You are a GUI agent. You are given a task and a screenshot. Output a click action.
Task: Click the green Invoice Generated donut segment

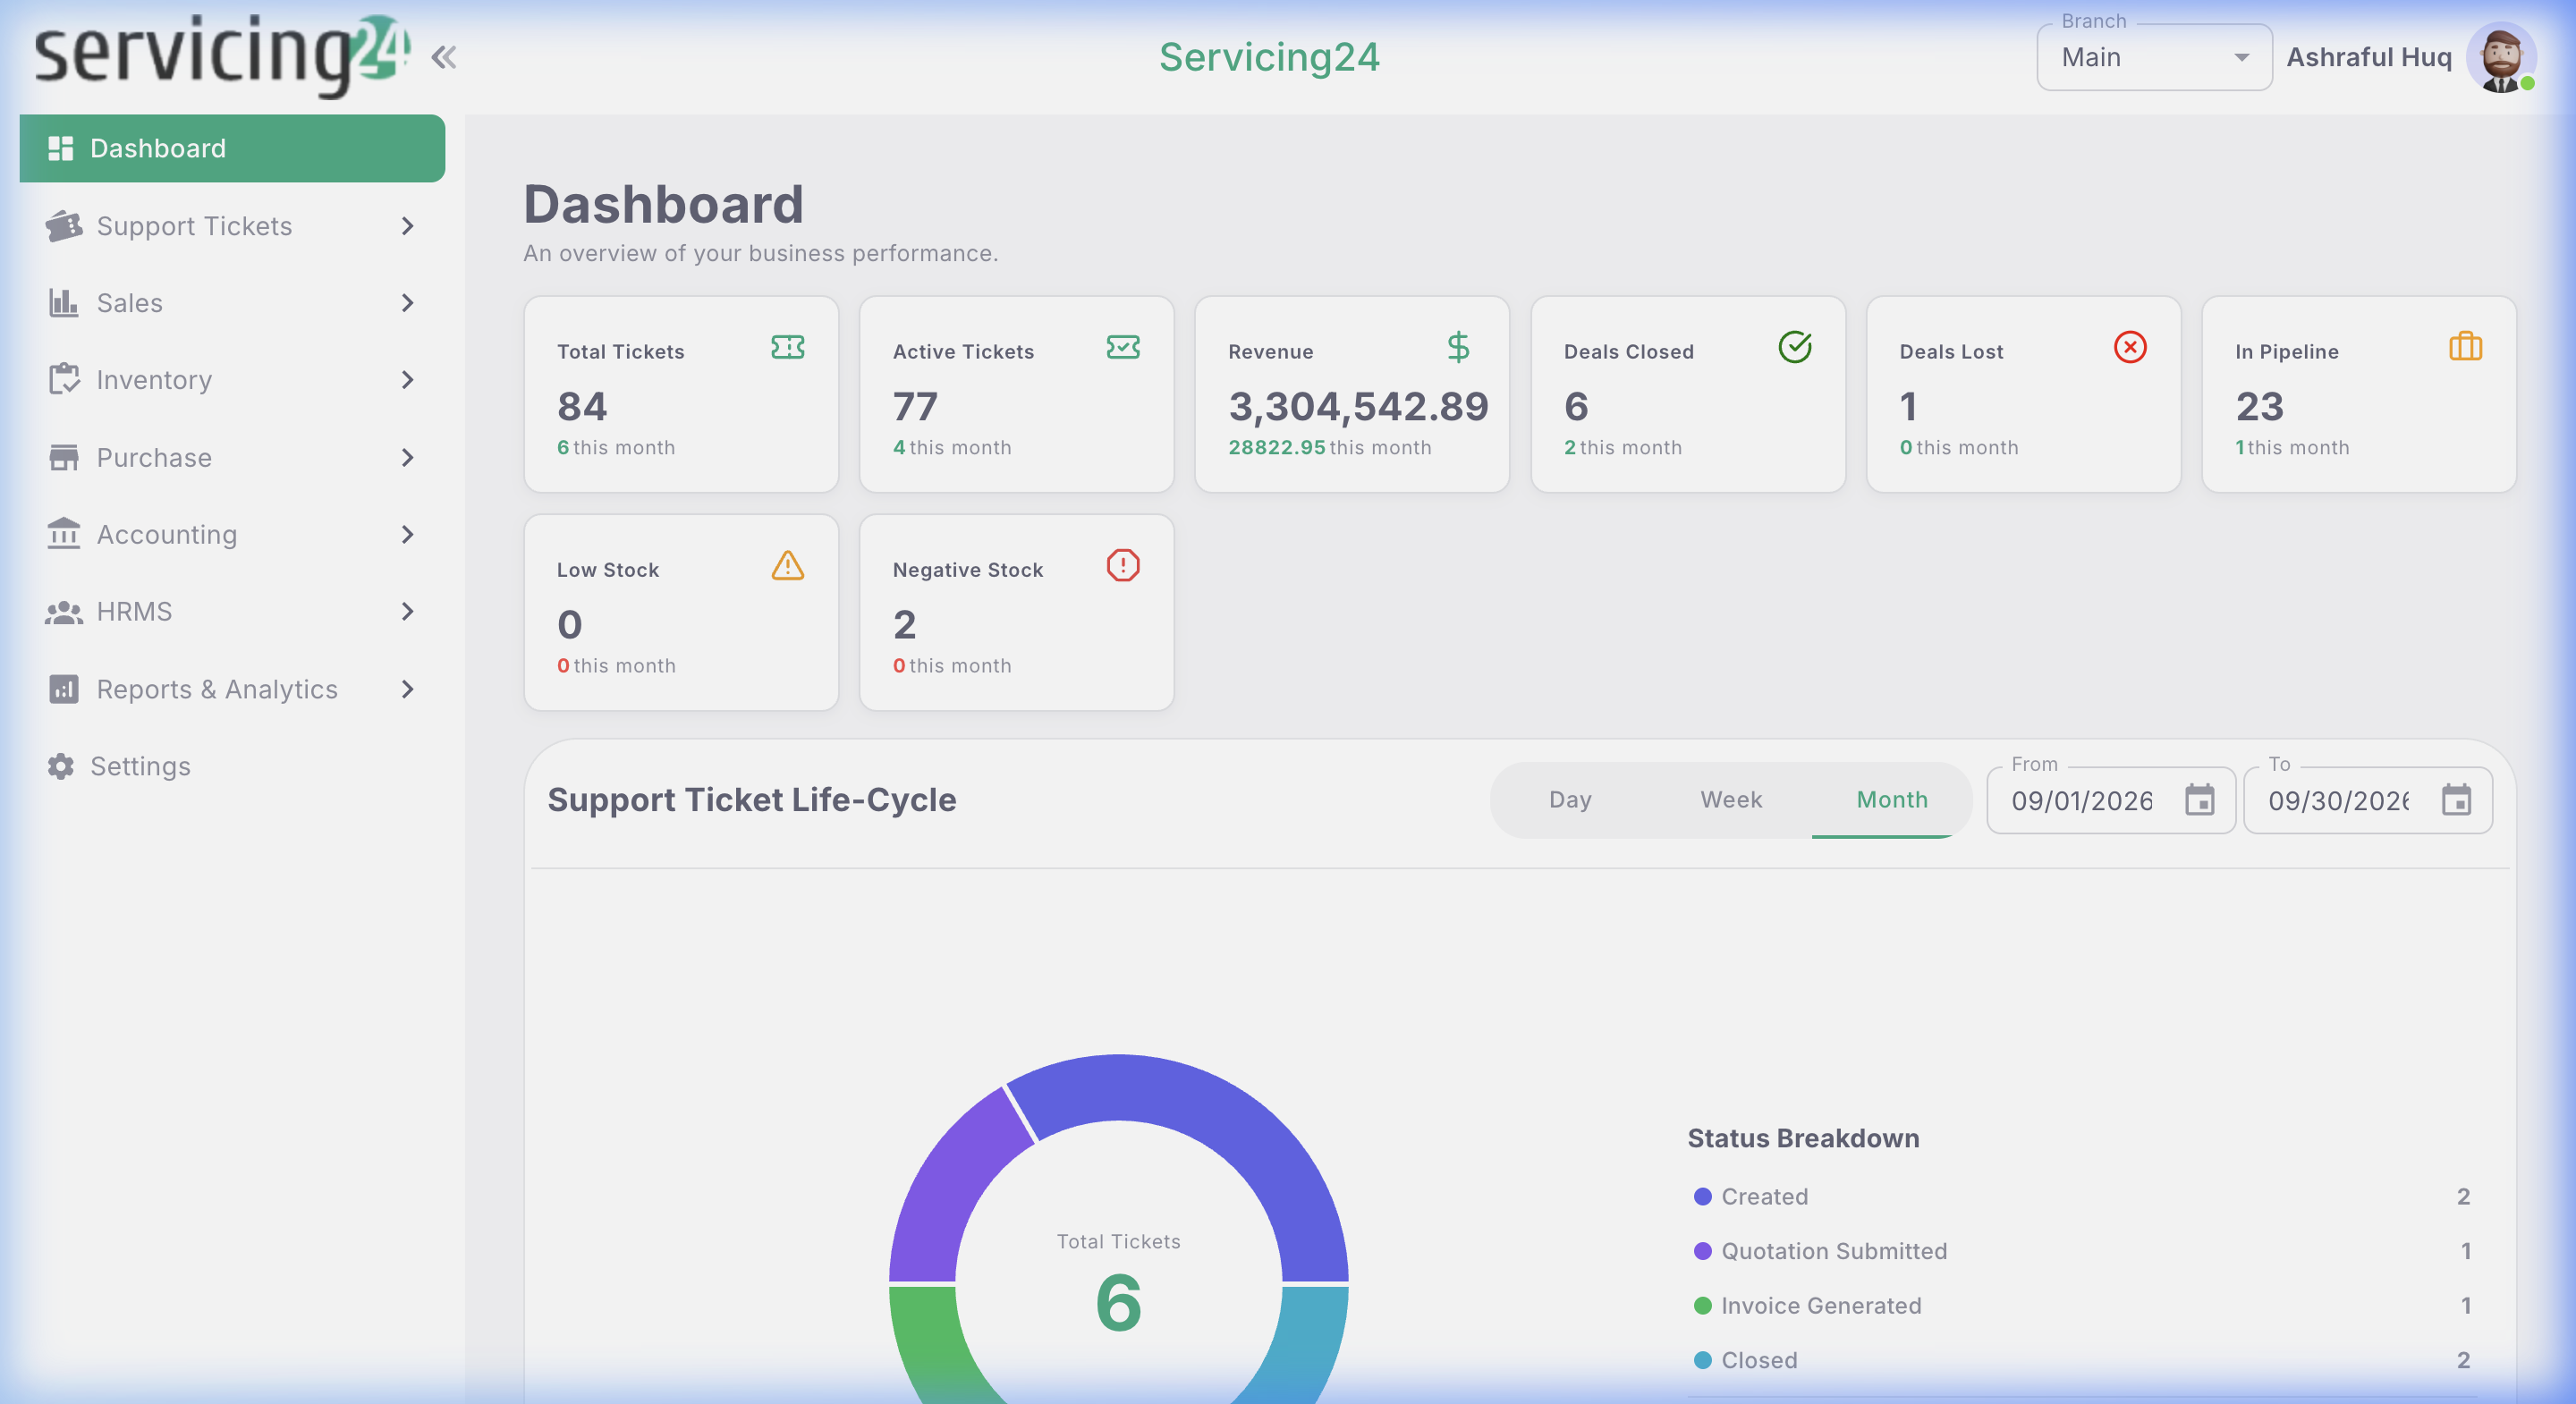935,1345
